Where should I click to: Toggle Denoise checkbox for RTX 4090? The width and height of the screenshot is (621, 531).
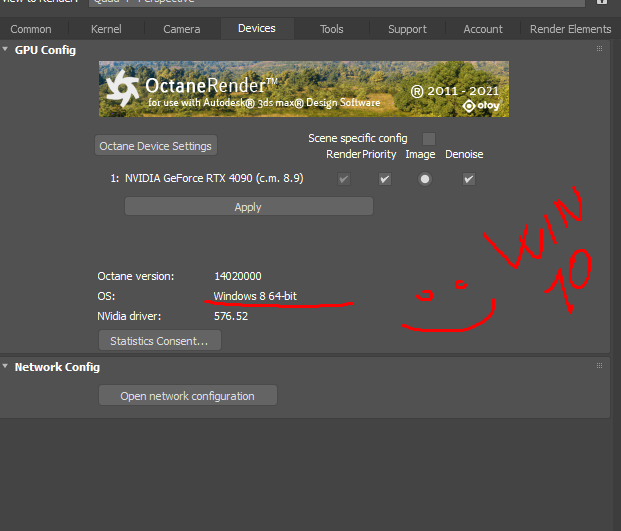[x=469, y=179]
